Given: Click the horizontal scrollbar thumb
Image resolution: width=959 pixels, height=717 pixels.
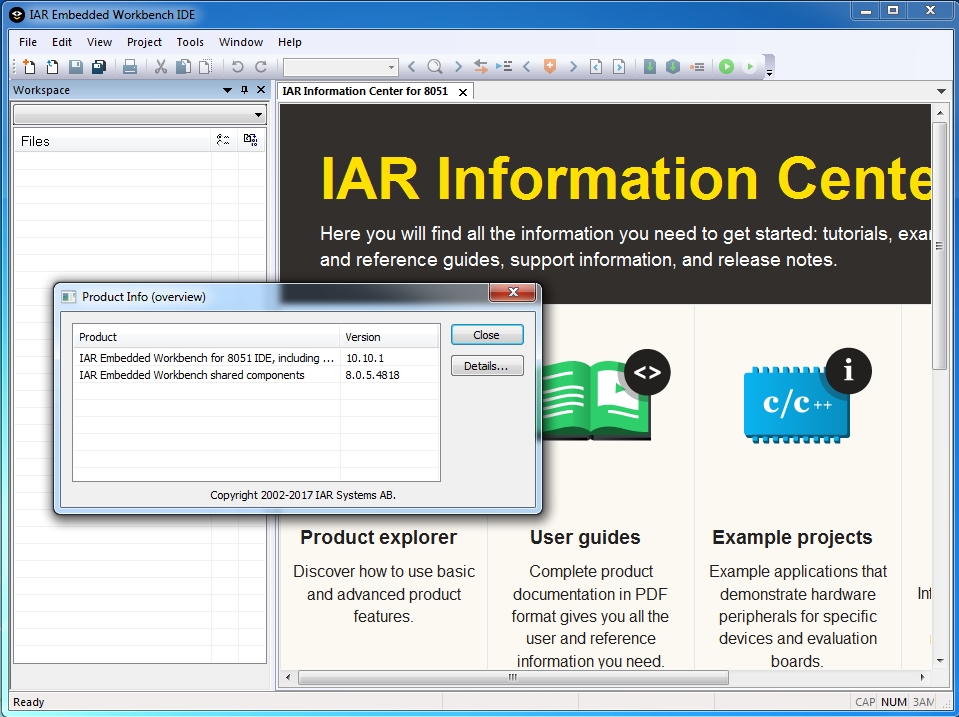Looking at the screenshot, I should (x=513, y=677).
